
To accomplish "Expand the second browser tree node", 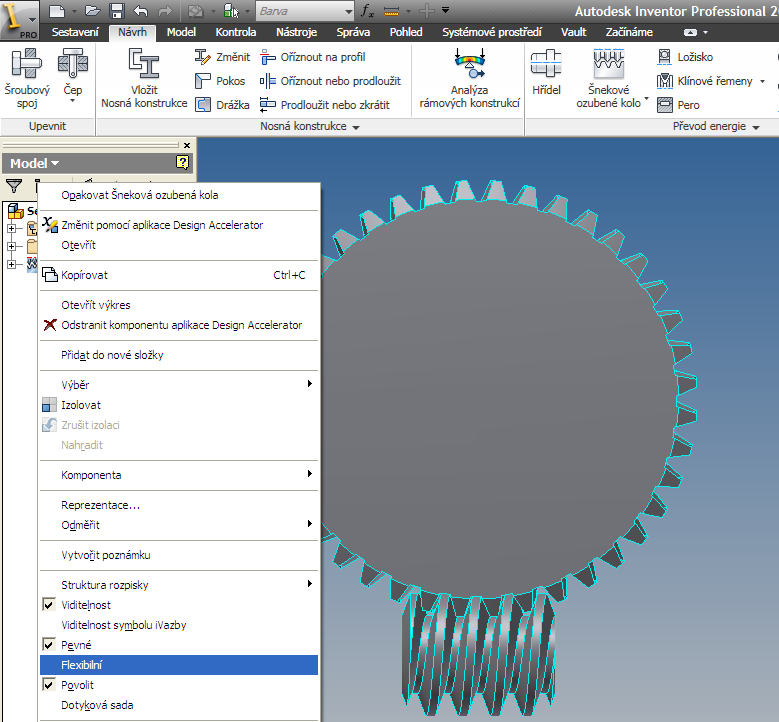I will click(x=11, y=246).
